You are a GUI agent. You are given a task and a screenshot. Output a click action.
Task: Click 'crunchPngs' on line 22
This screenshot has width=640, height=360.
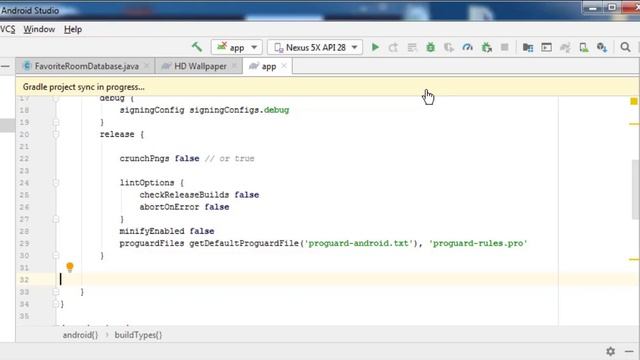click(x=144, y=158)
